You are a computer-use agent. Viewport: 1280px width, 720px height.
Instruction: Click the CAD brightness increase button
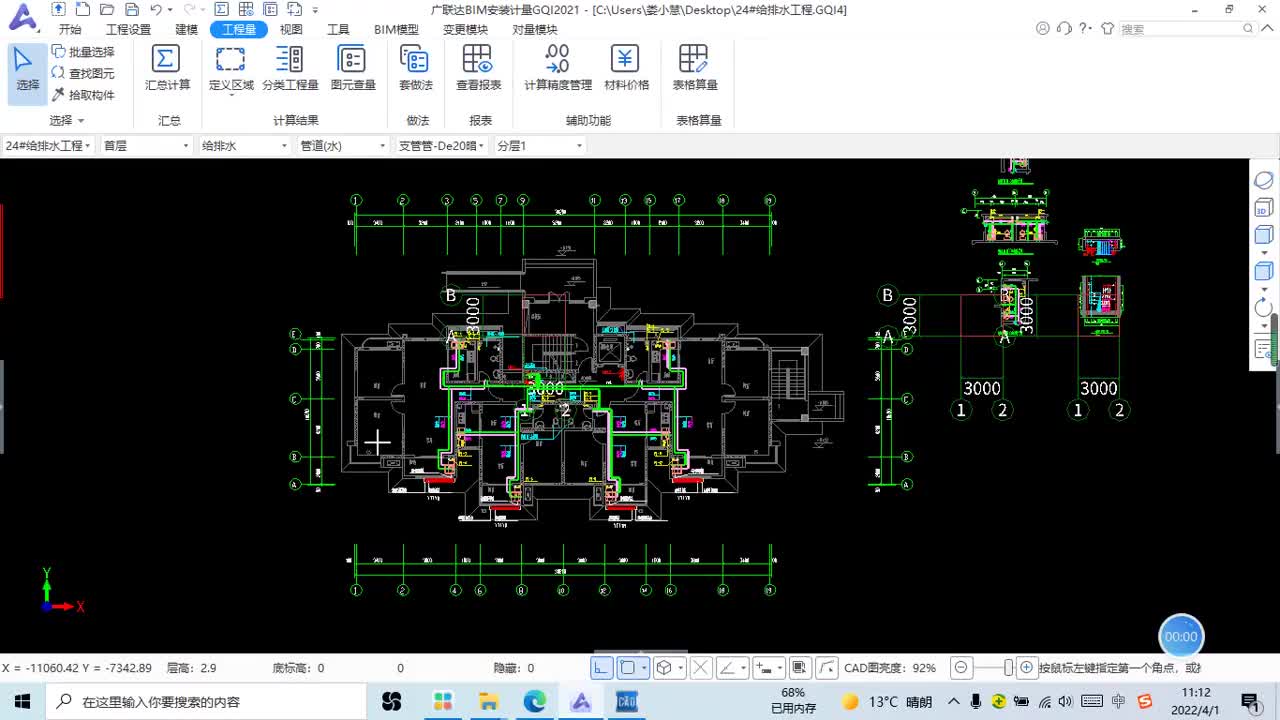(1026, 668)
